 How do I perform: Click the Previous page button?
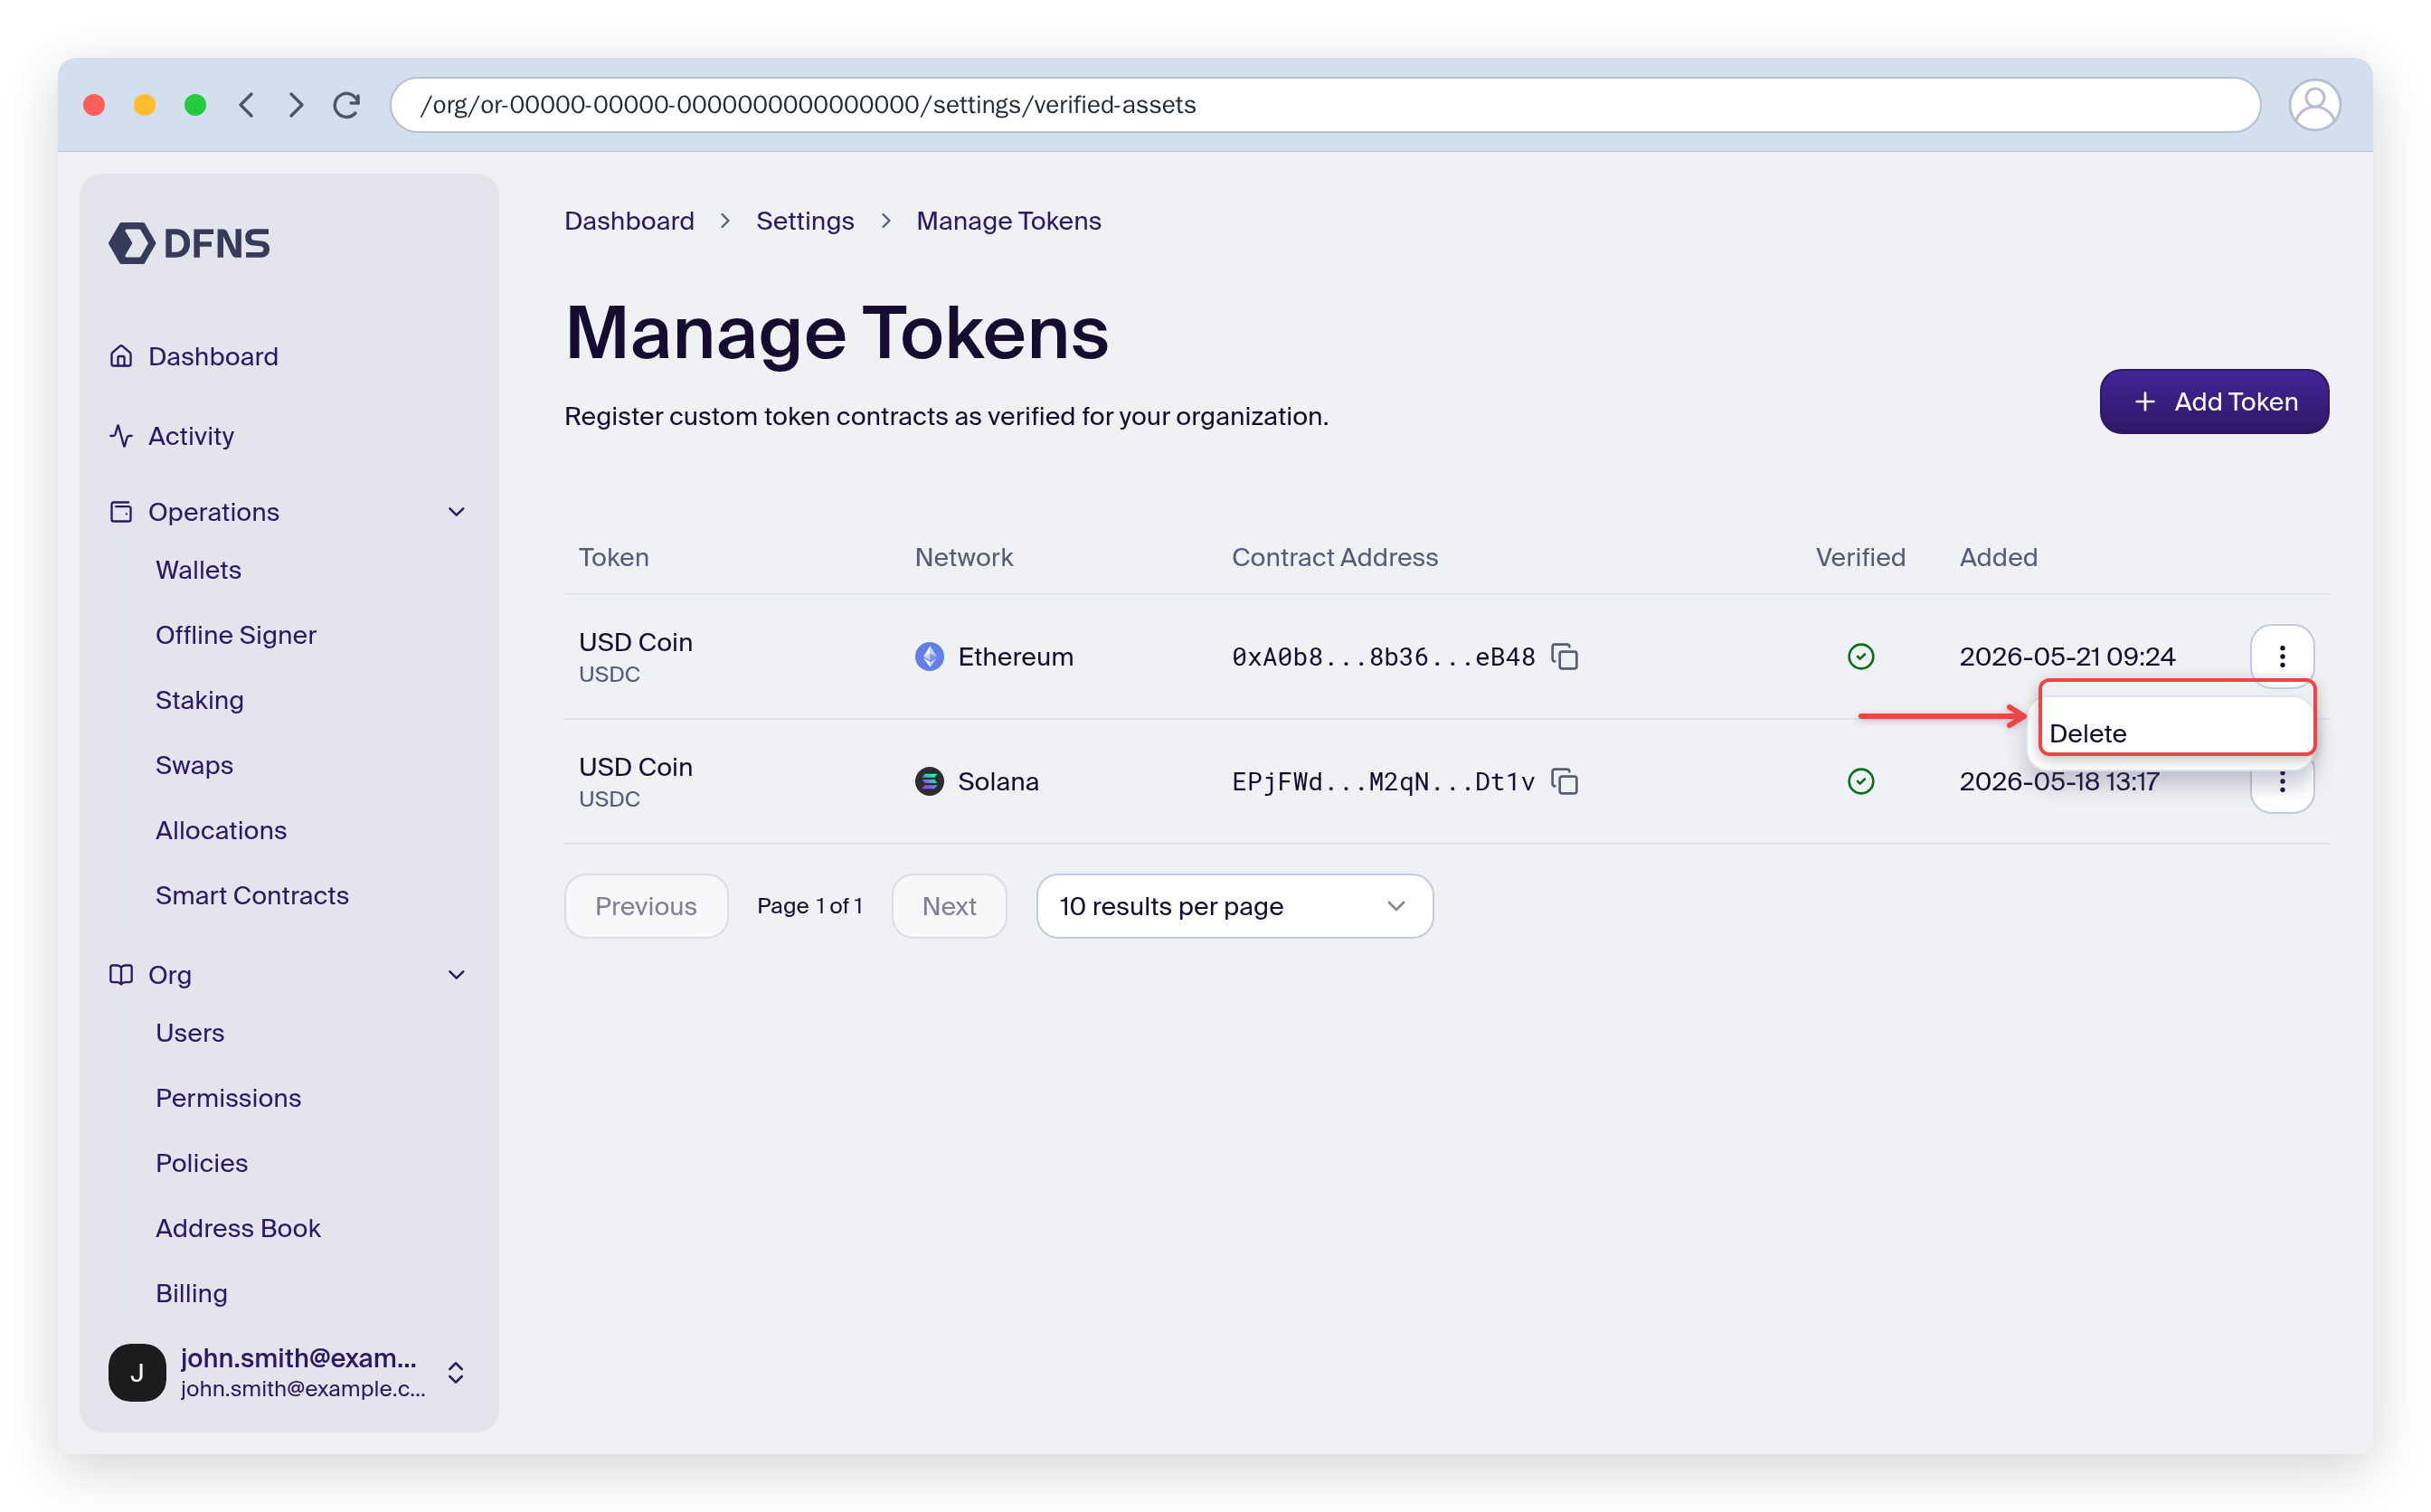(x=646, y=906)
